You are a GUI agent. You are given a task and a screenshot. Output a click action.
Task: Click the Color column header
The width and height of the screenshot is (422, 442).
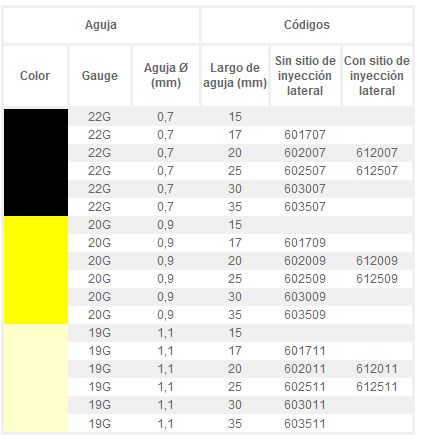point(35,76)
